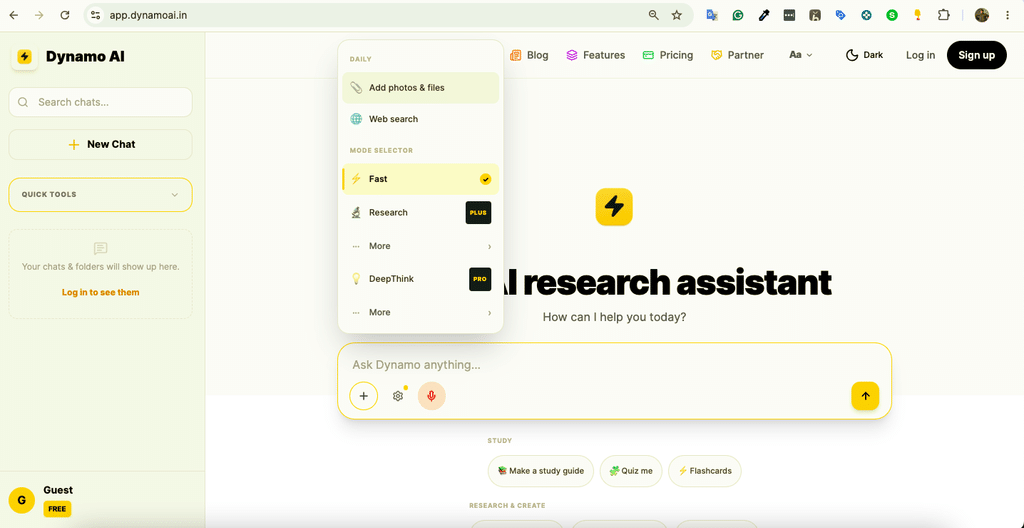The width and height of the screenshot is (1024, 528).
Task: Open the Features nav link
Action: 596,55
